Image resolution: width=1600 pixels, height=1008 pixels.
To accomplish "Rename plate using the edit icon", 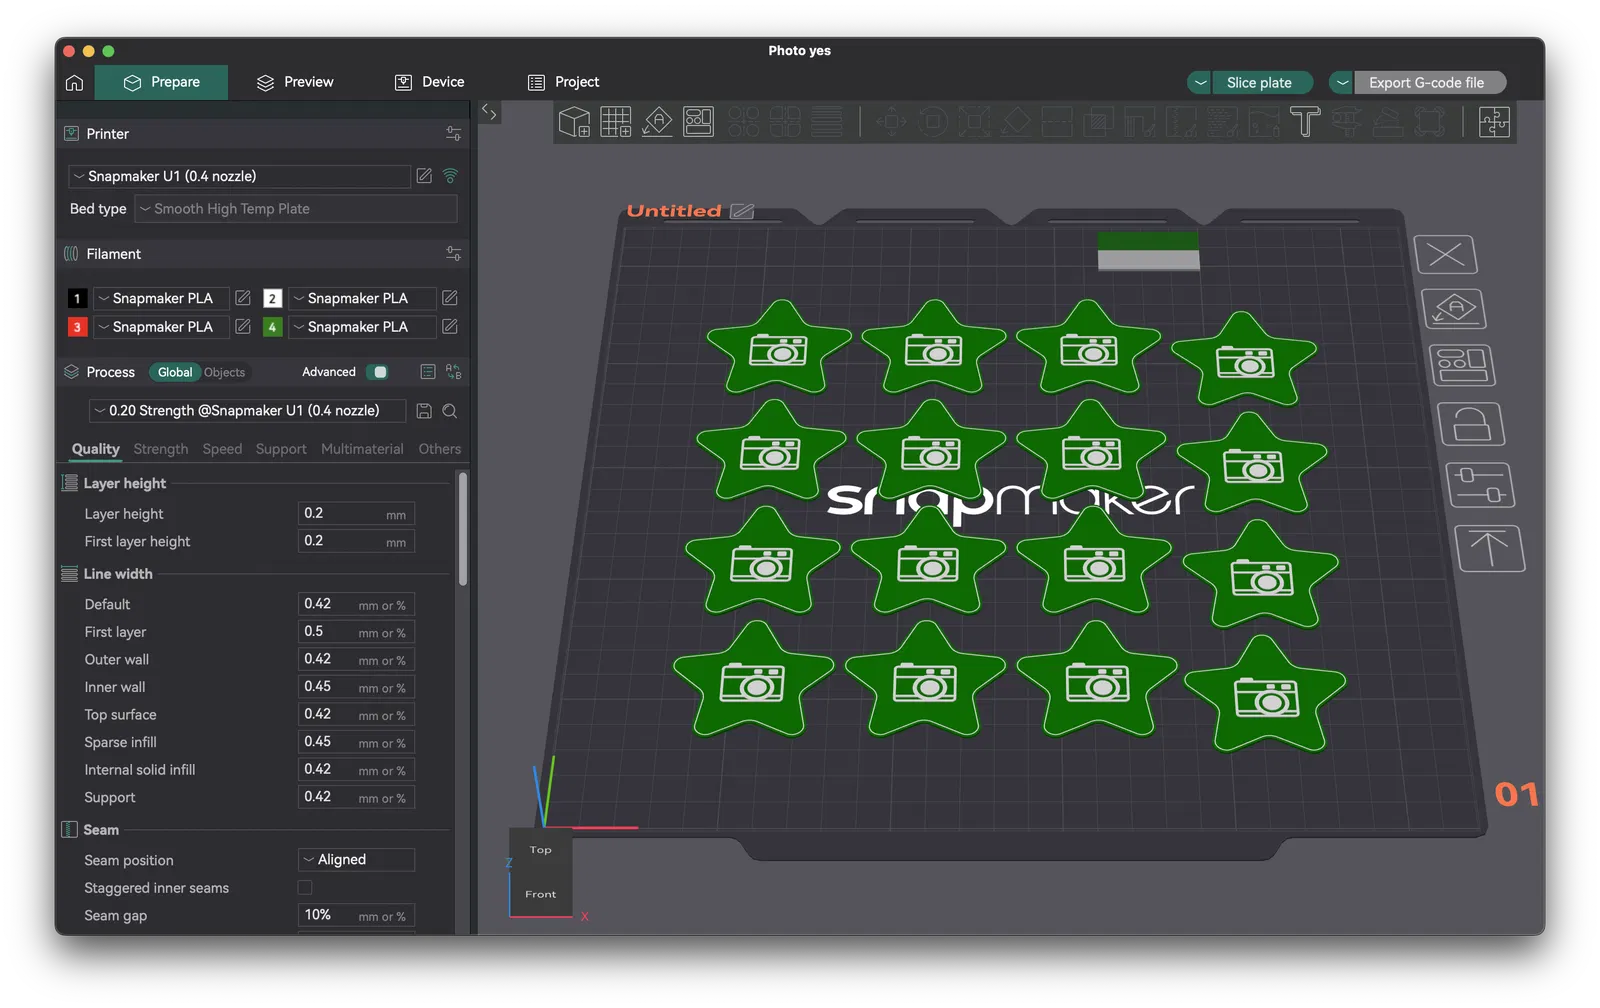I will point(742,211).
